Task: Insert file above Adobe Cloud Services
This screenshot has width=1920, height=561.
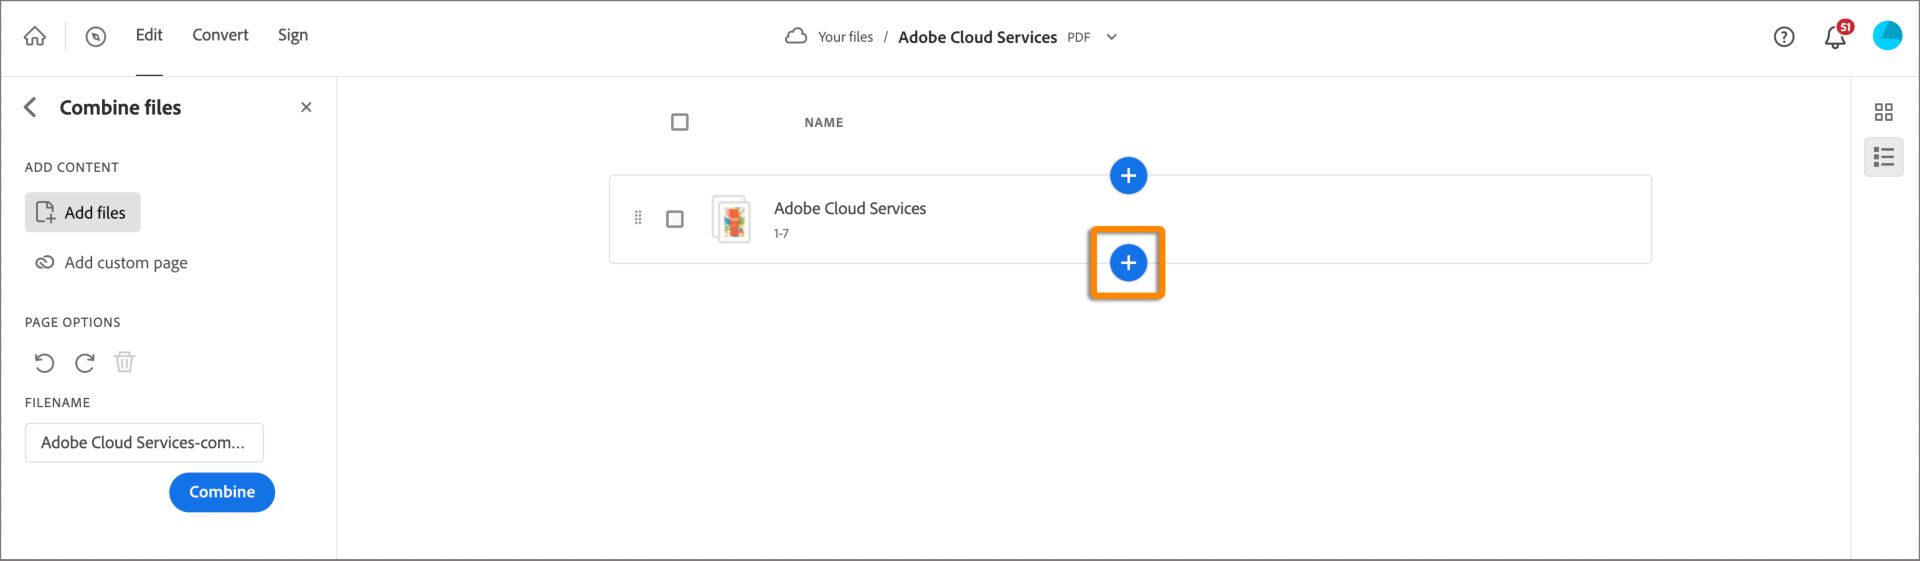Action: (1128, 176)
